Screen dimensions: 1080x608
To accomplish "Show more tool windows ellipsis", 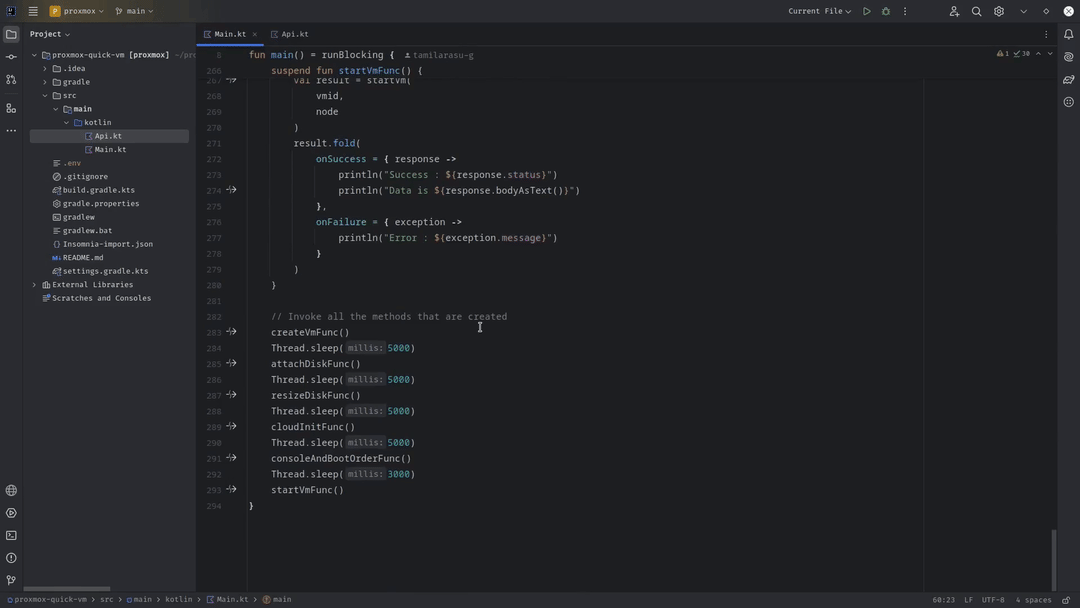I will coord(11,130).
